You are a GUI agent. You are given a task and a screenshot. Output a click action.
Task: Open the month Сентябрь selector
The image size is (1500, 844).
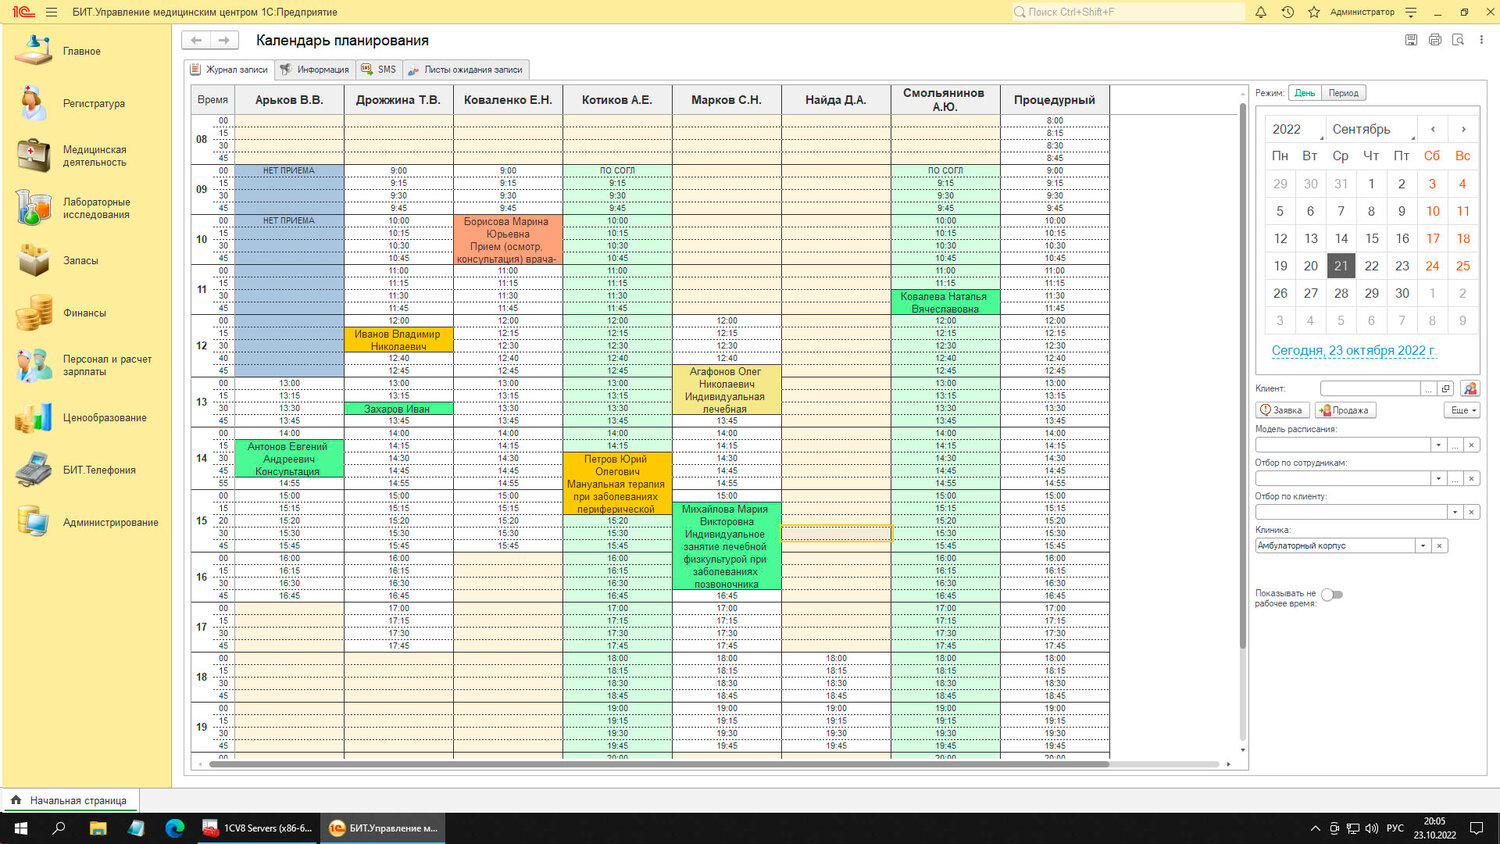tap(1370, 129)
